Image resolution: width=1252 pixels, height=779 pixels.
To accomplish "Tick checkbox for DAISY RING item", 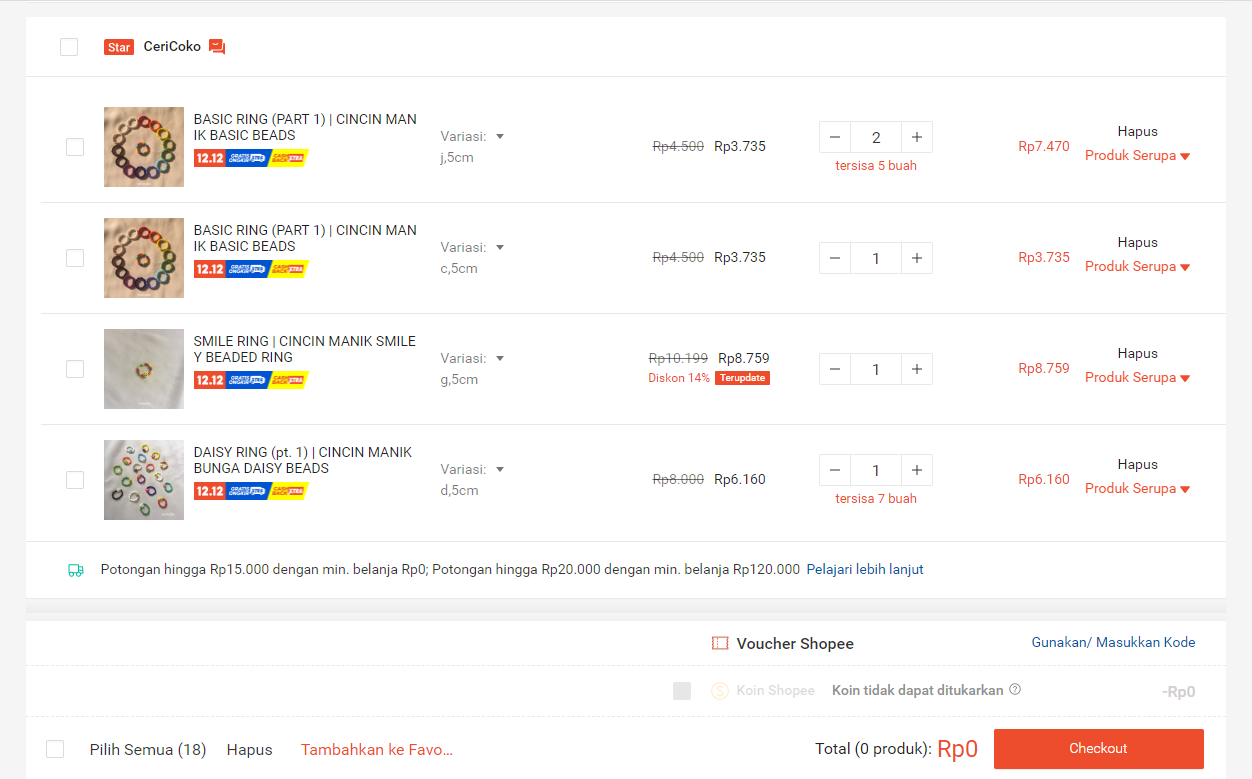I will pos(75,480).
